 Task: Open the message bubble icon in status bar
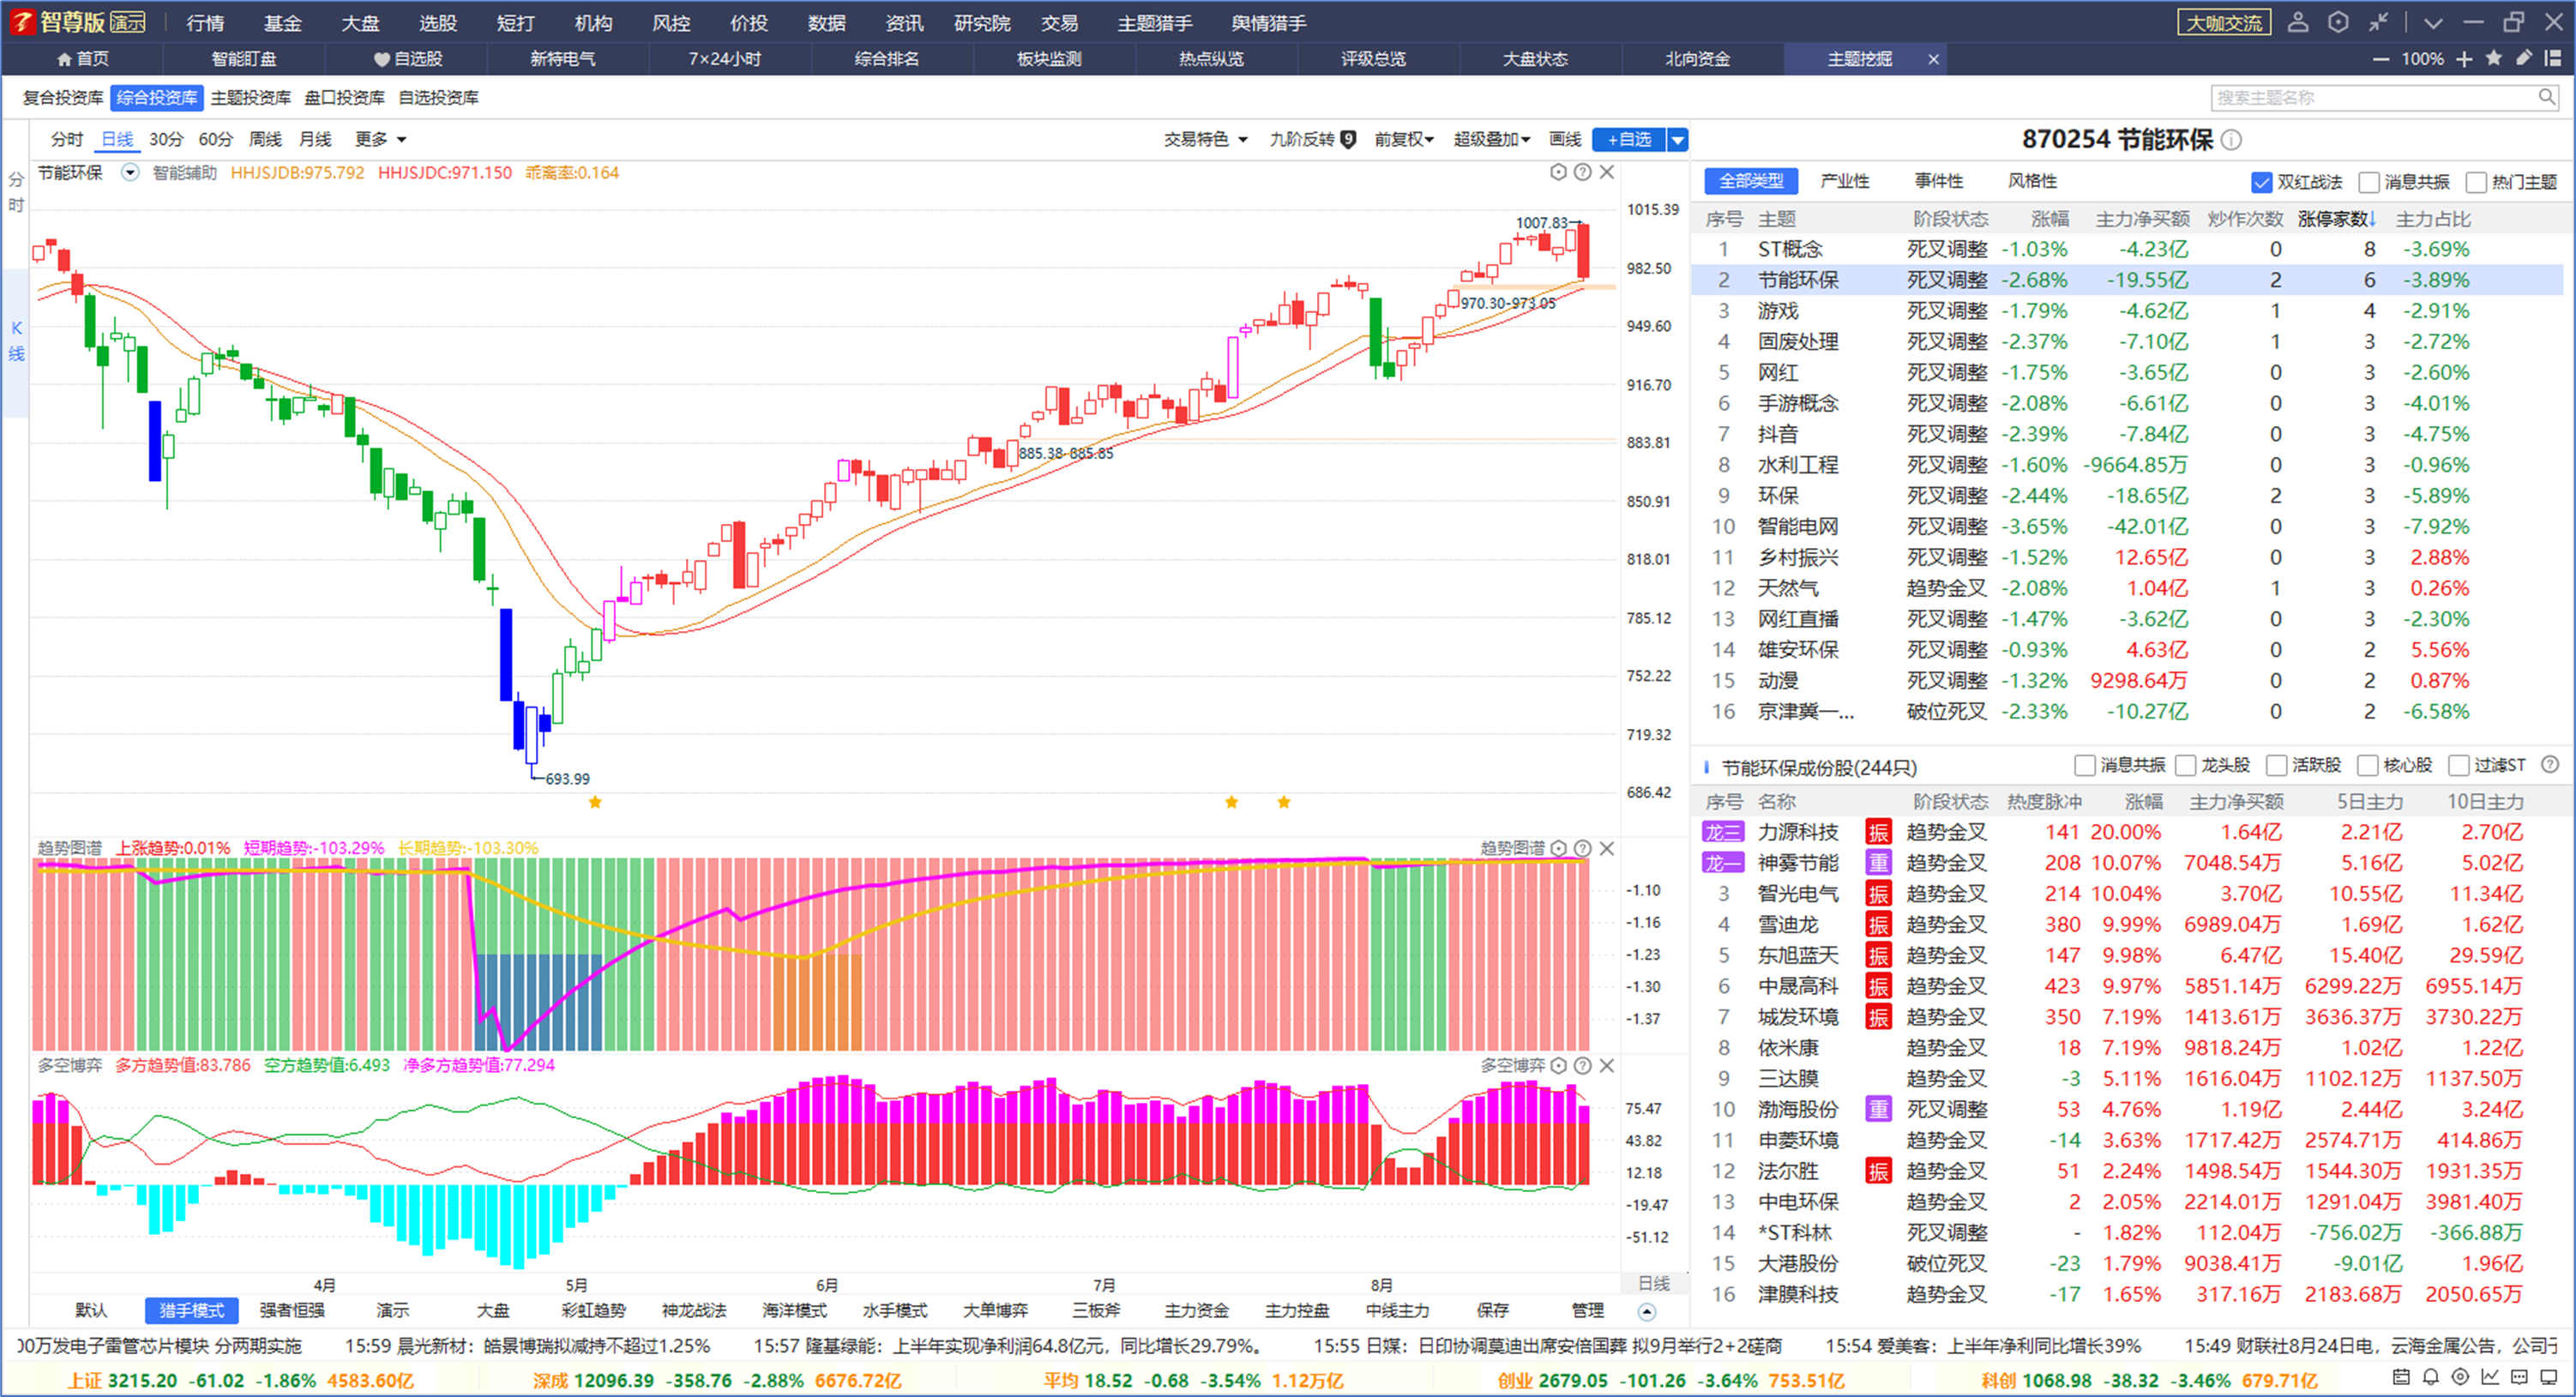[x=2520, y=1377]
